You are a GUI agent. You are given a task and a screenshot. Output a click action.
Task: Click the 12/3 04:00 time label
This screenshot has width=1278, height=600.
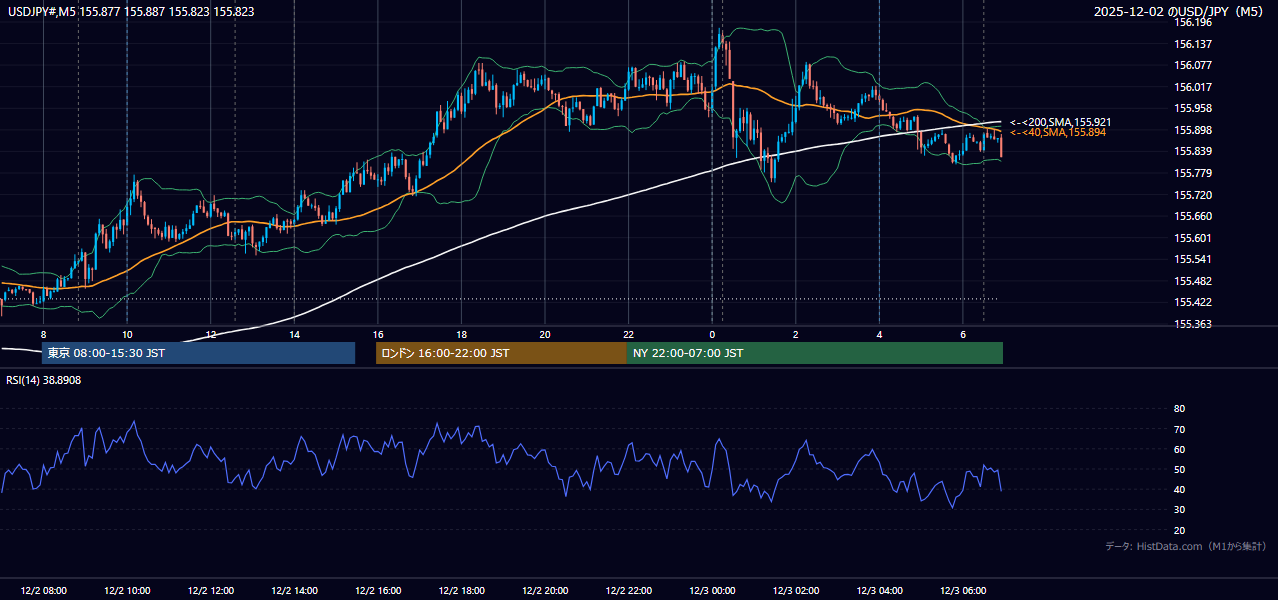tap(879, 591)
